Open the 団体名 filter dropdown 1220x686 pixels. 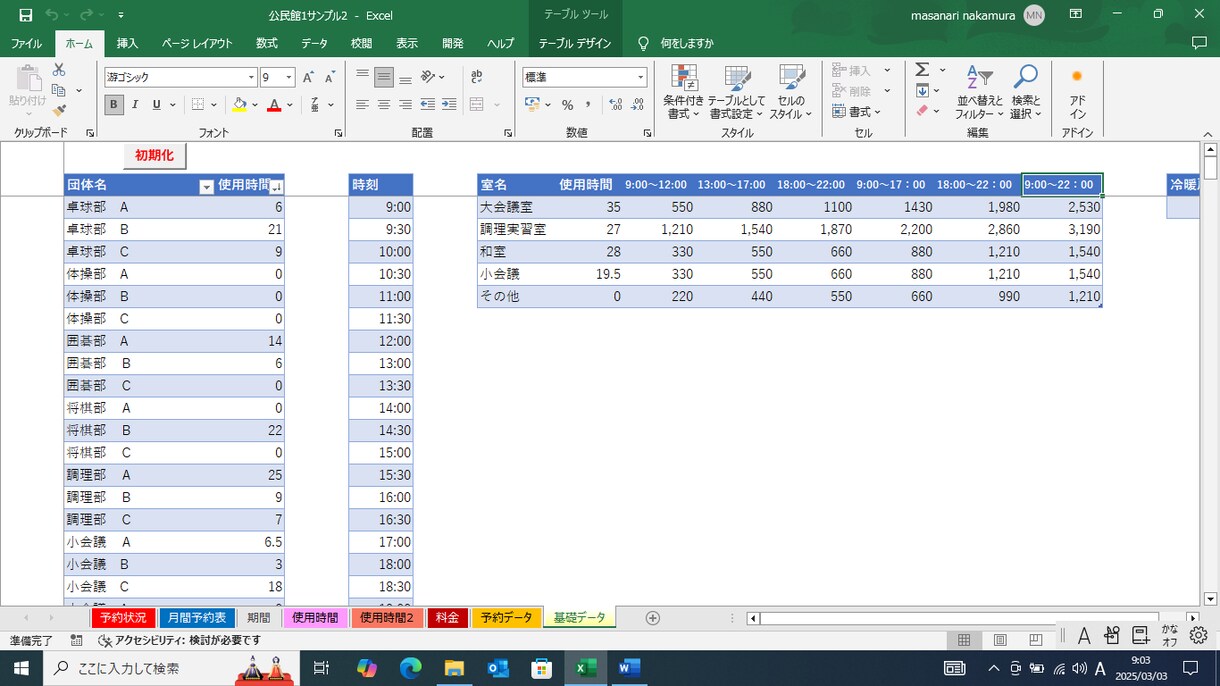pyautogui.click(x=206, y=186)
